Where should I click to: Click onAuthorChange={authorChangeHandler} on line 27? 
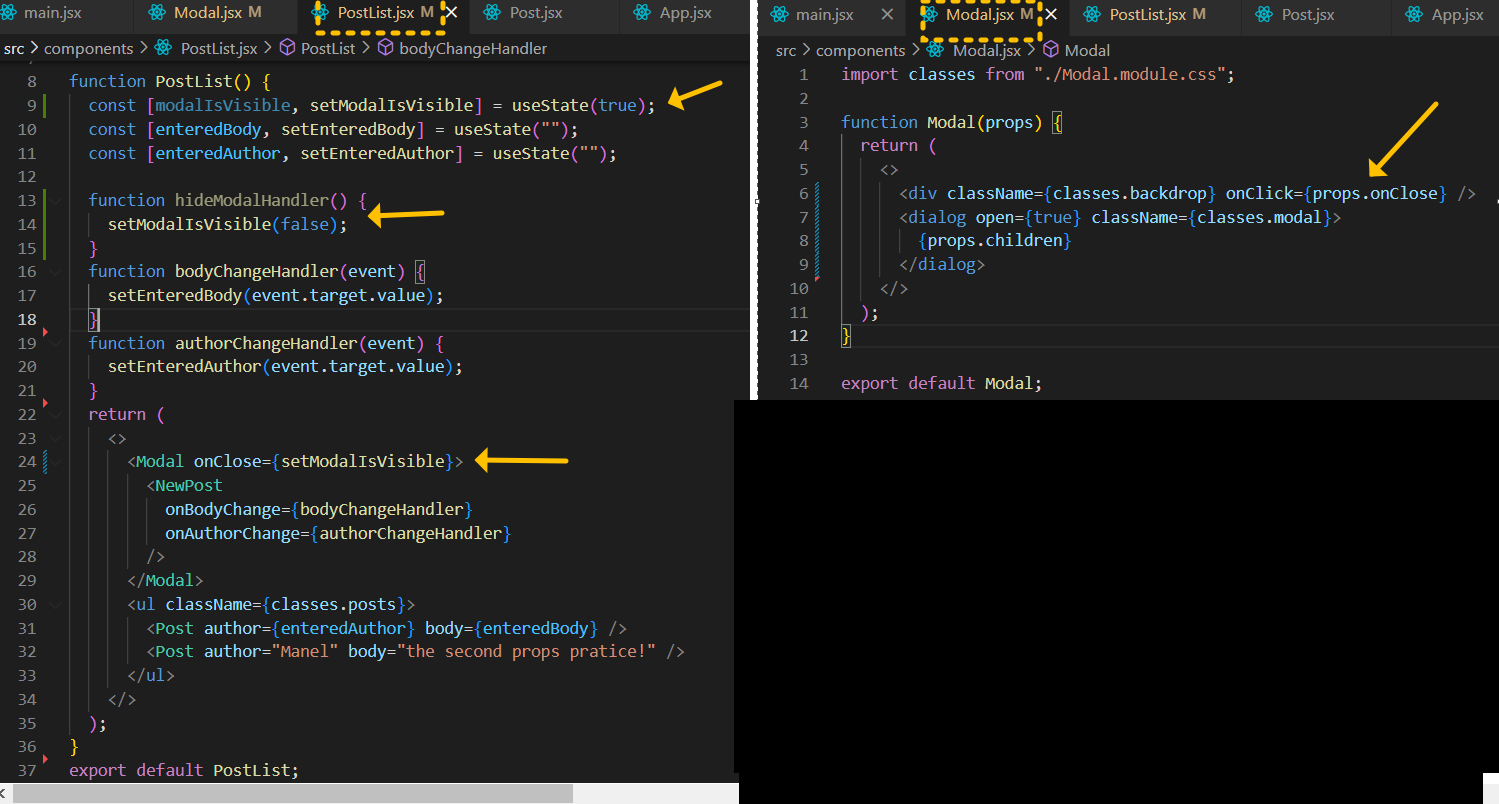pos(338,533)
